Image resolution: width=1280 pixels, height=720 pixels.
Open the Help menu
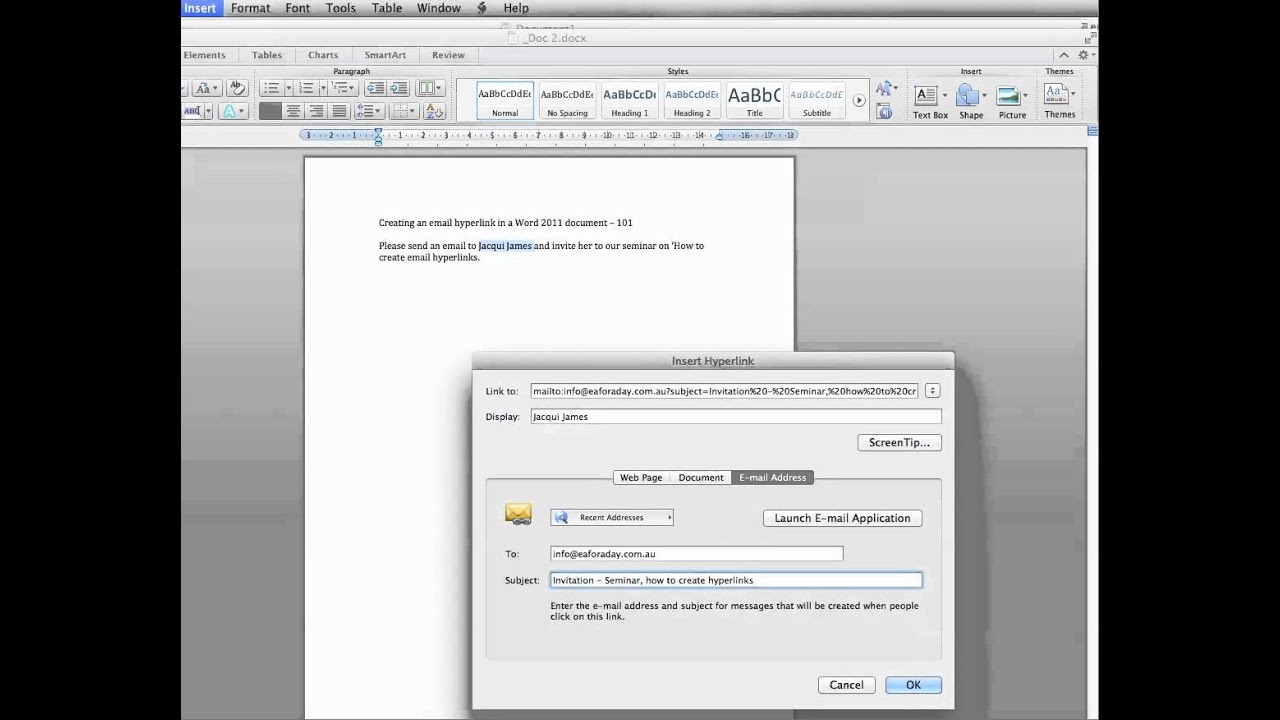[516, 8]
